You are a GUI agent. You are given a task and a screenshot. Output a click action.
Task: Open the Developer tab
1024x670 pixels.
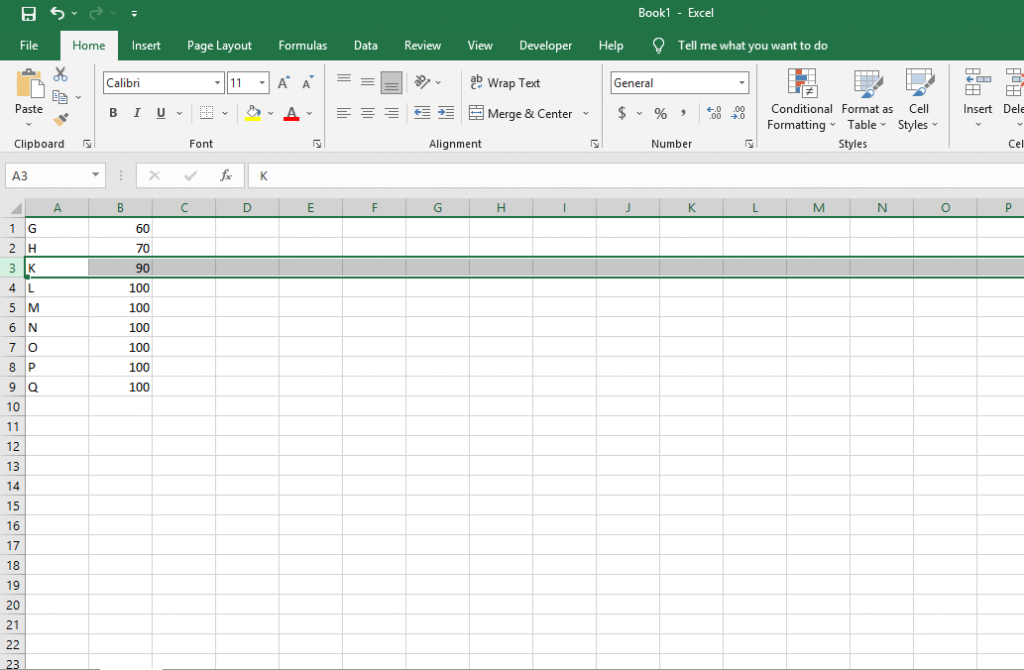(x=545, y=45)
